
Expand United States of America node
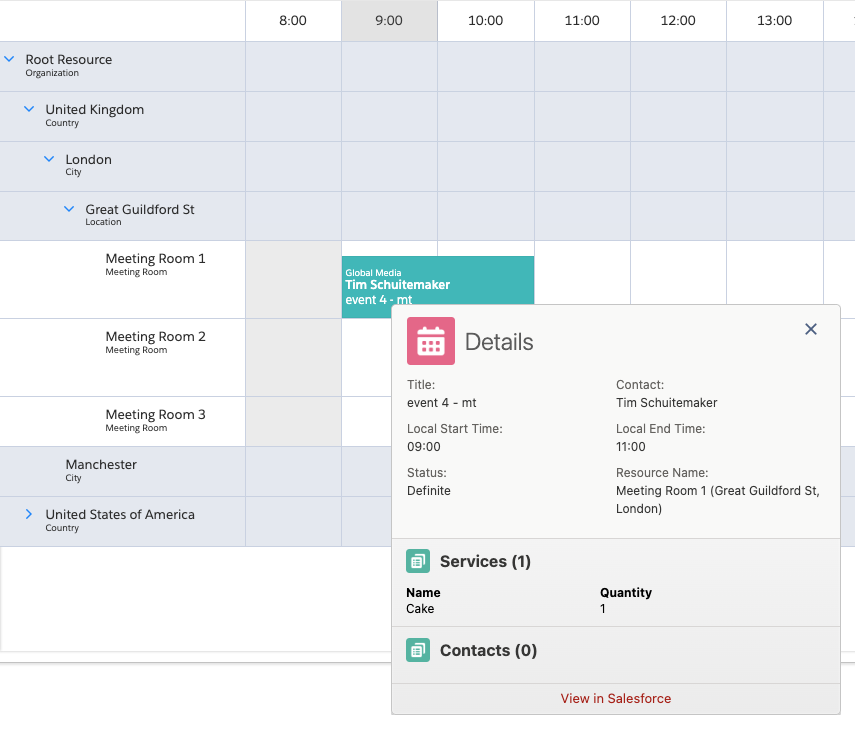click(30, 514)
